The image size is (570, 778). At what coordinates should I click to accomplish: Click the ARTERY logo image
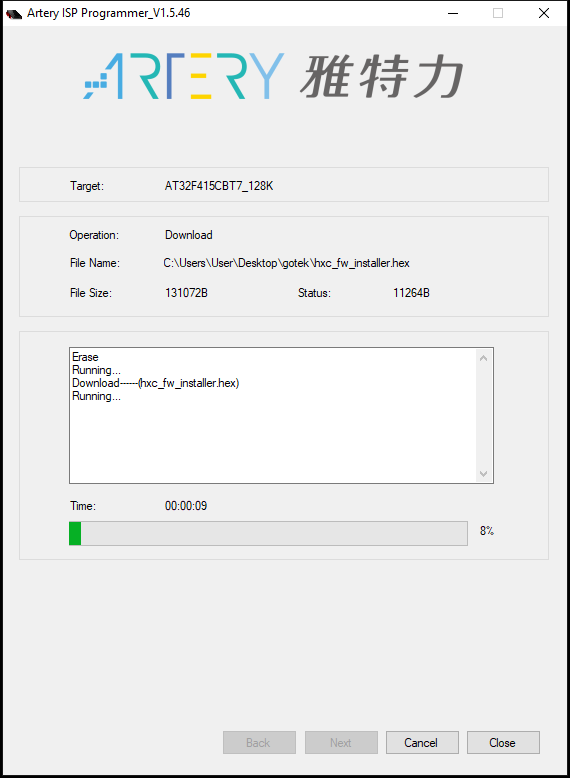pyautogui.click(x=273, y=76)
